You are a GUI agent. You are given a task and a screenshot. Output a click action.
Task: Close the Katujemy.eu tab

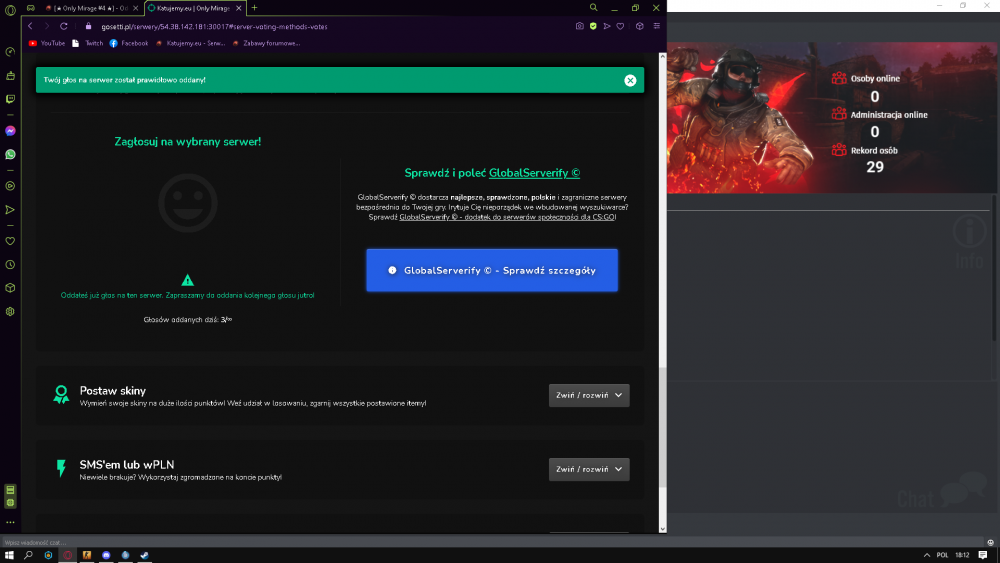[x=239, y=8]
